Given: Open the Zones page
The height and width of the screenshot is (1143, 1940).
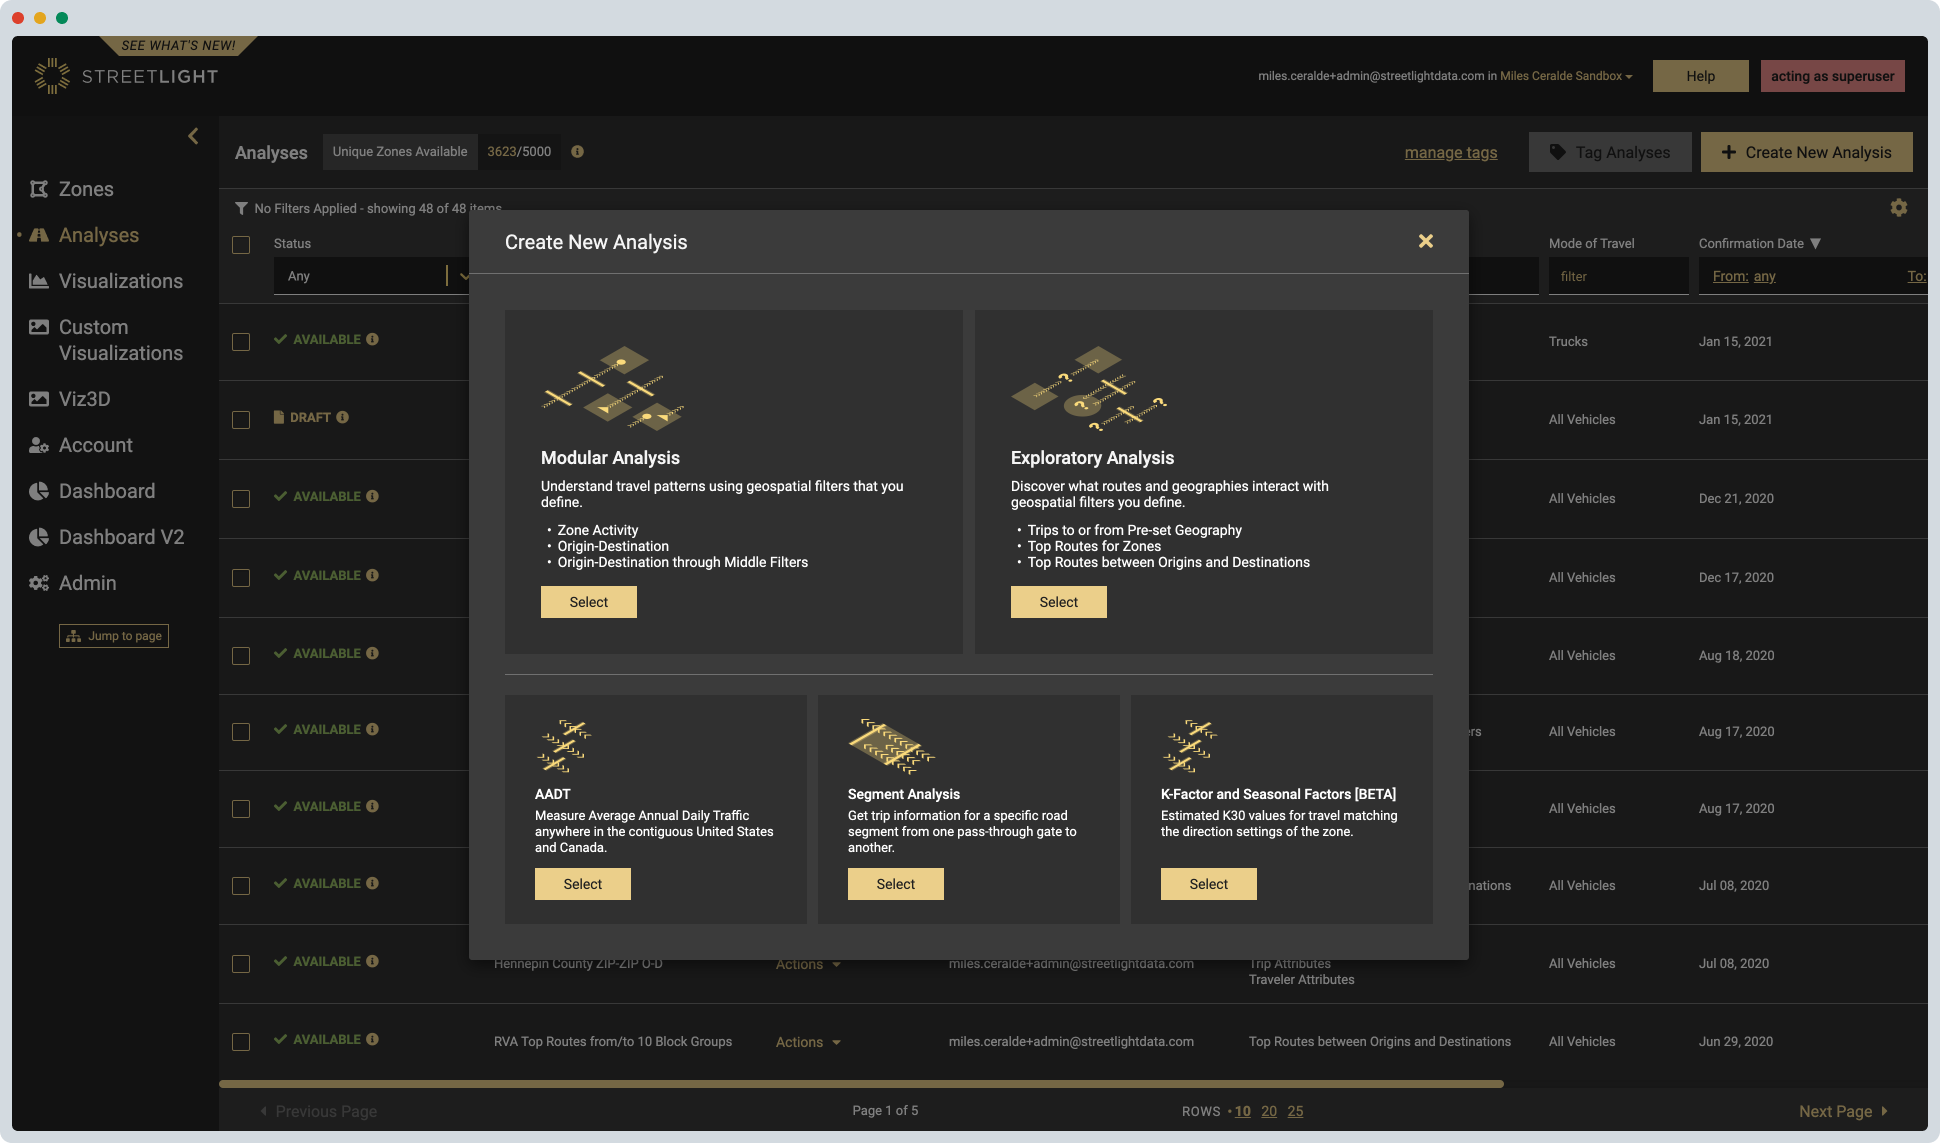Looking at the screenshot, I should [86, 189].
